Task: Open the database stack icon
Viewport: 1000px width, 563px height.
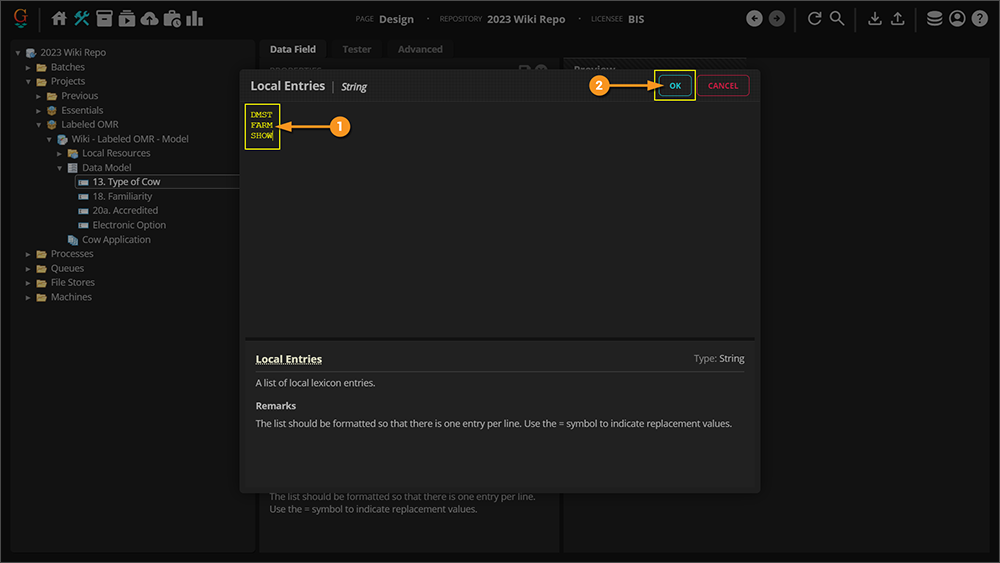Action: tap(935, 19)
